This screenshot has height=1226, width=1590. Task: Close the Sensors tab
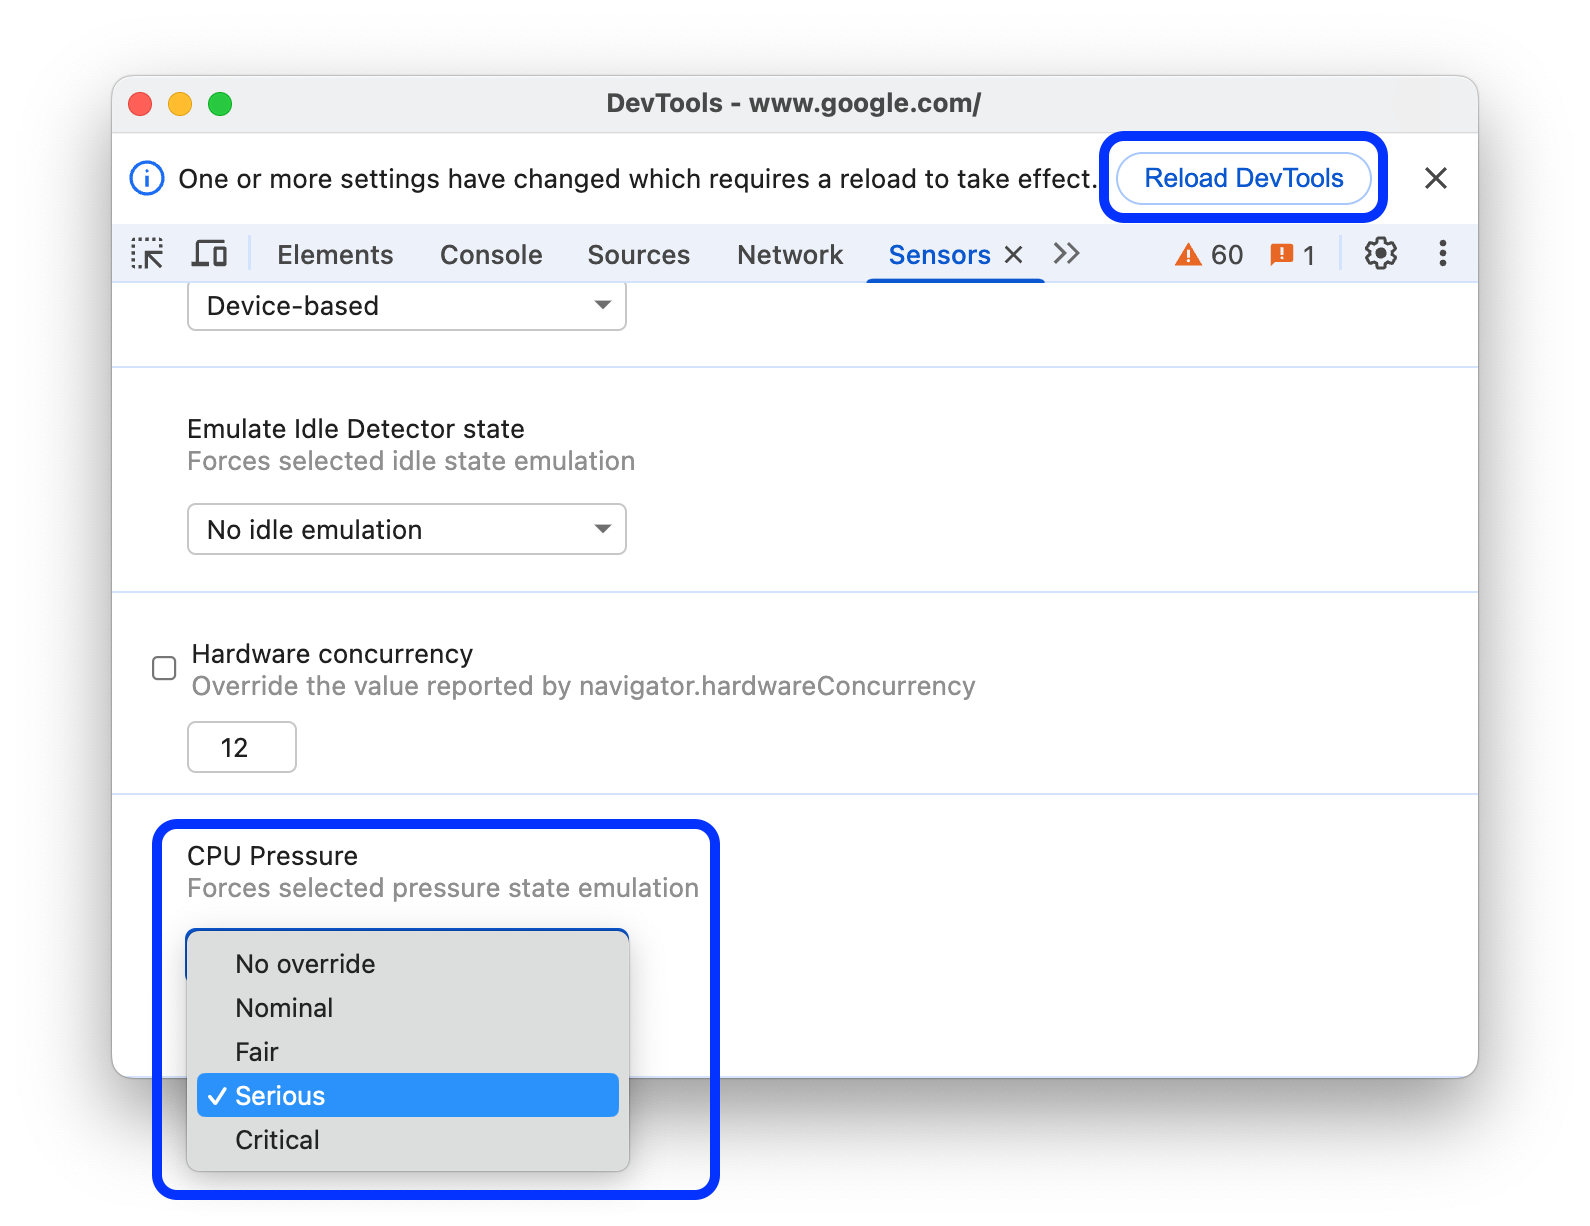click(x=1014, y=255)
